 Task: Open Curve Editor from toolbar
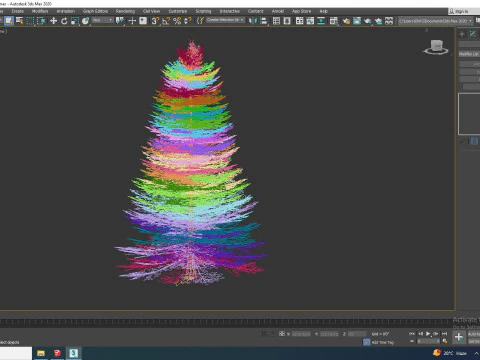[x=310, y=21]
